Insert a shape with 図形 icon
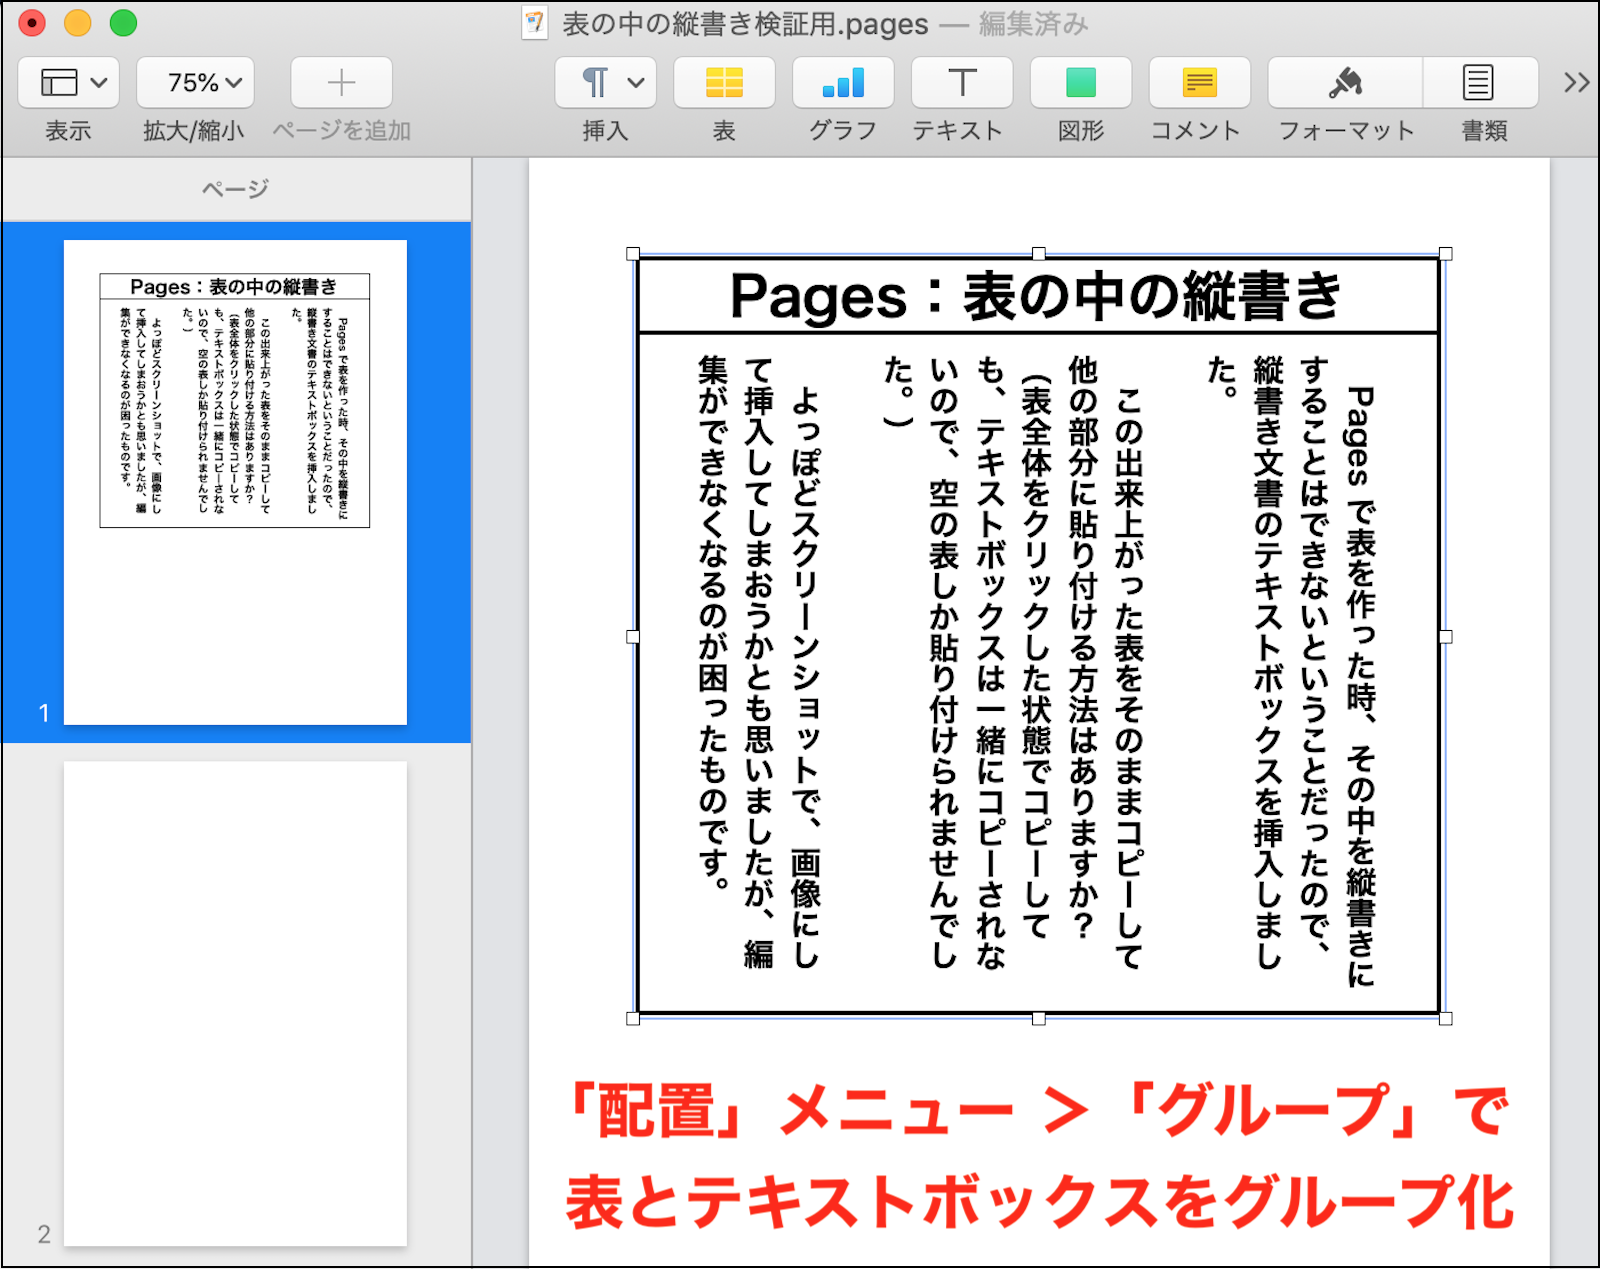Viewport: 1600px width, 1269px height. pyautogui.click(x=1080, y=82)
